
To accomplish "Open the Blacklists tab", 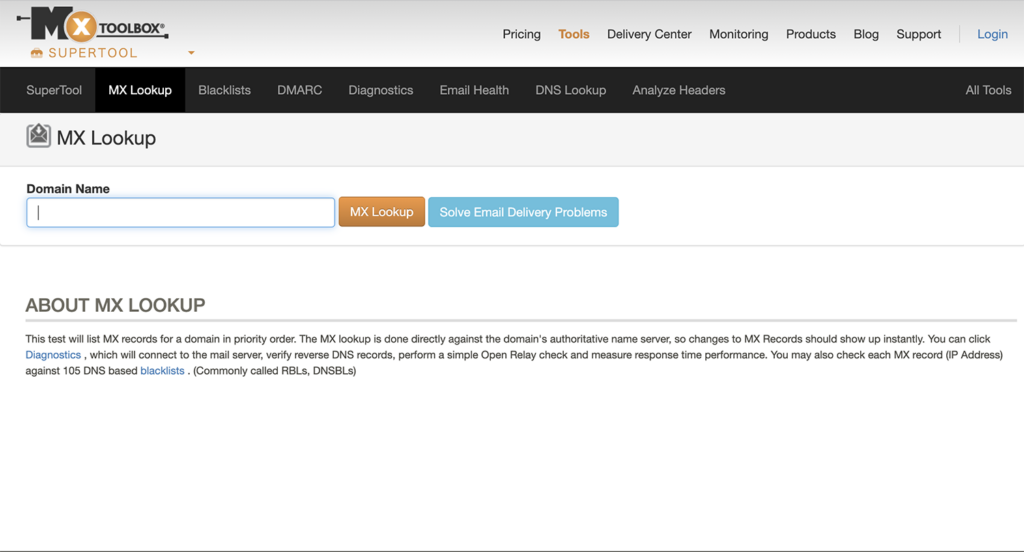I will [x=224, y=90].
